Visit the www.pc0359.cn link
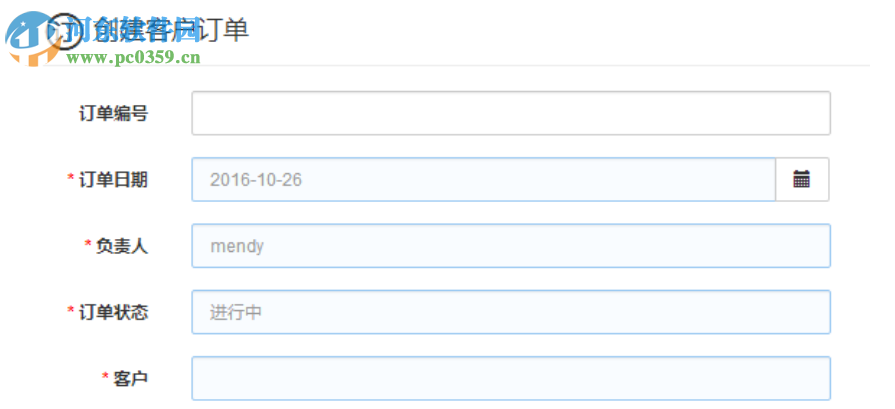This screenshot has height=409, width=895. point(134,58)
